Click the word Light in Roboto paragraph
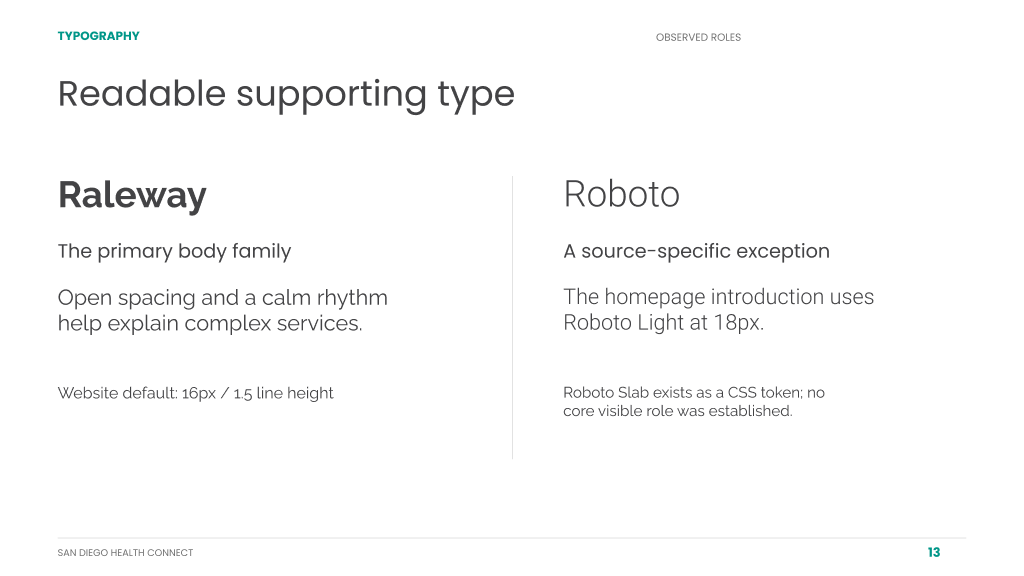This screenshot has height=576, width=1024. pyautogui.click(x=666, y=323)
